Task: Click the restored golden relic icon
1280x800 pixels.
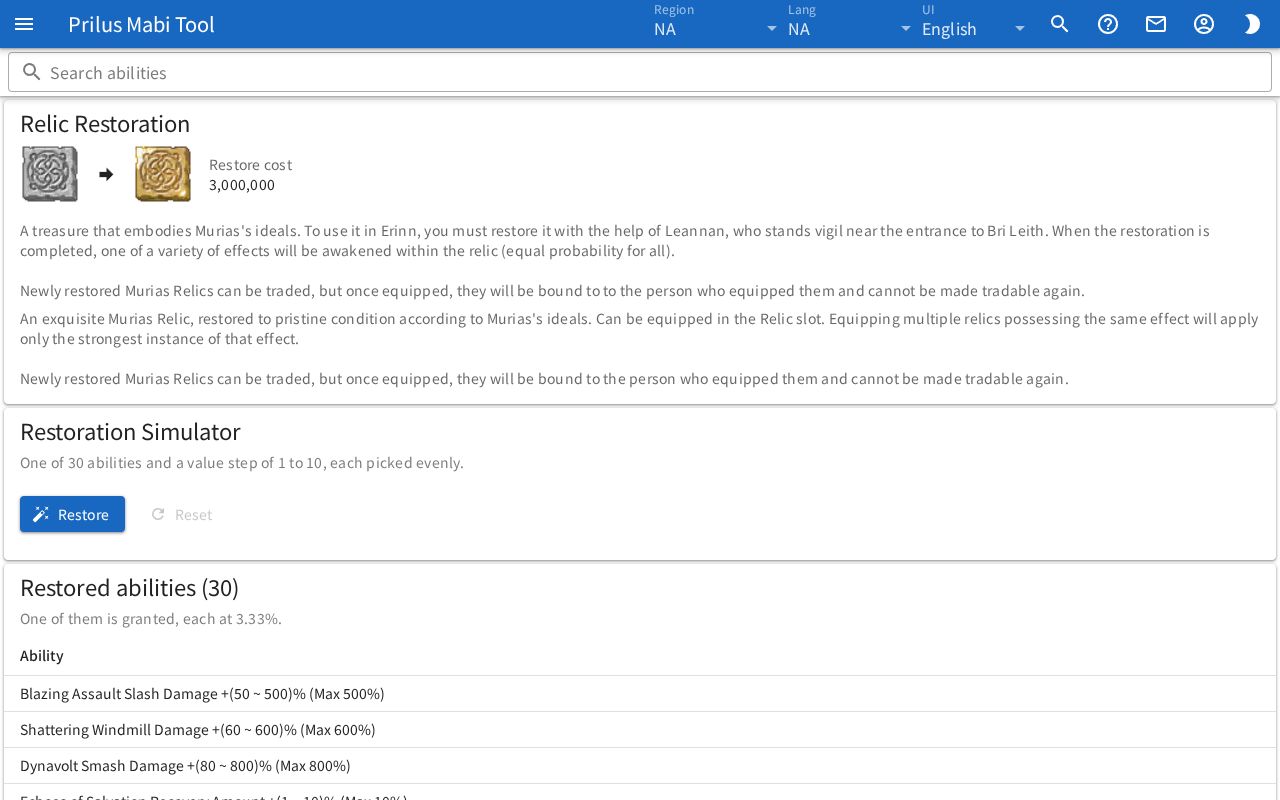Action: click(163, 174)
